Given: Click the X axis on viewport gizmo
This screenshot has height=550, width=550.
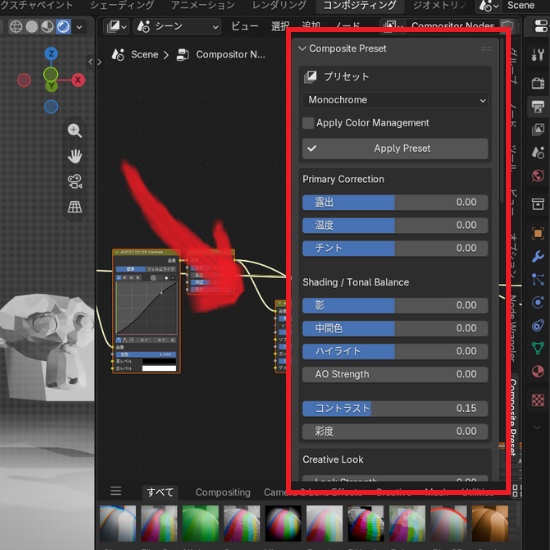Looking at the screenshot, I should click(78, 80).
